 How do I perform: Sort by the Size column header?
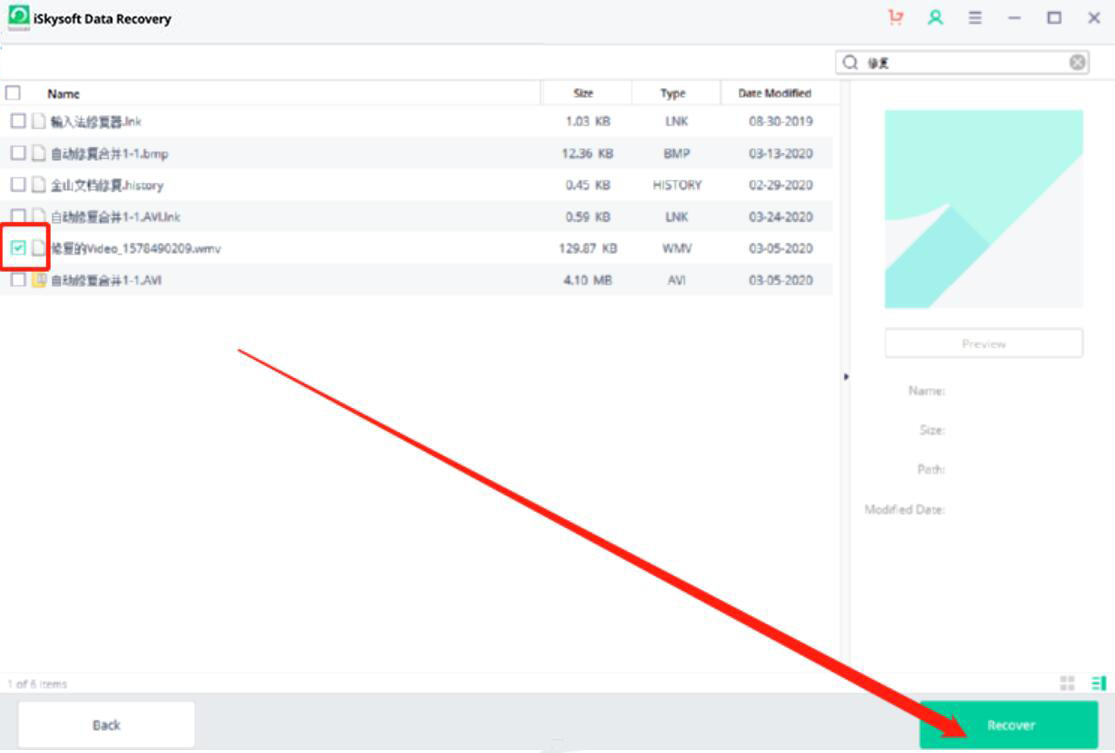point(583,93)
